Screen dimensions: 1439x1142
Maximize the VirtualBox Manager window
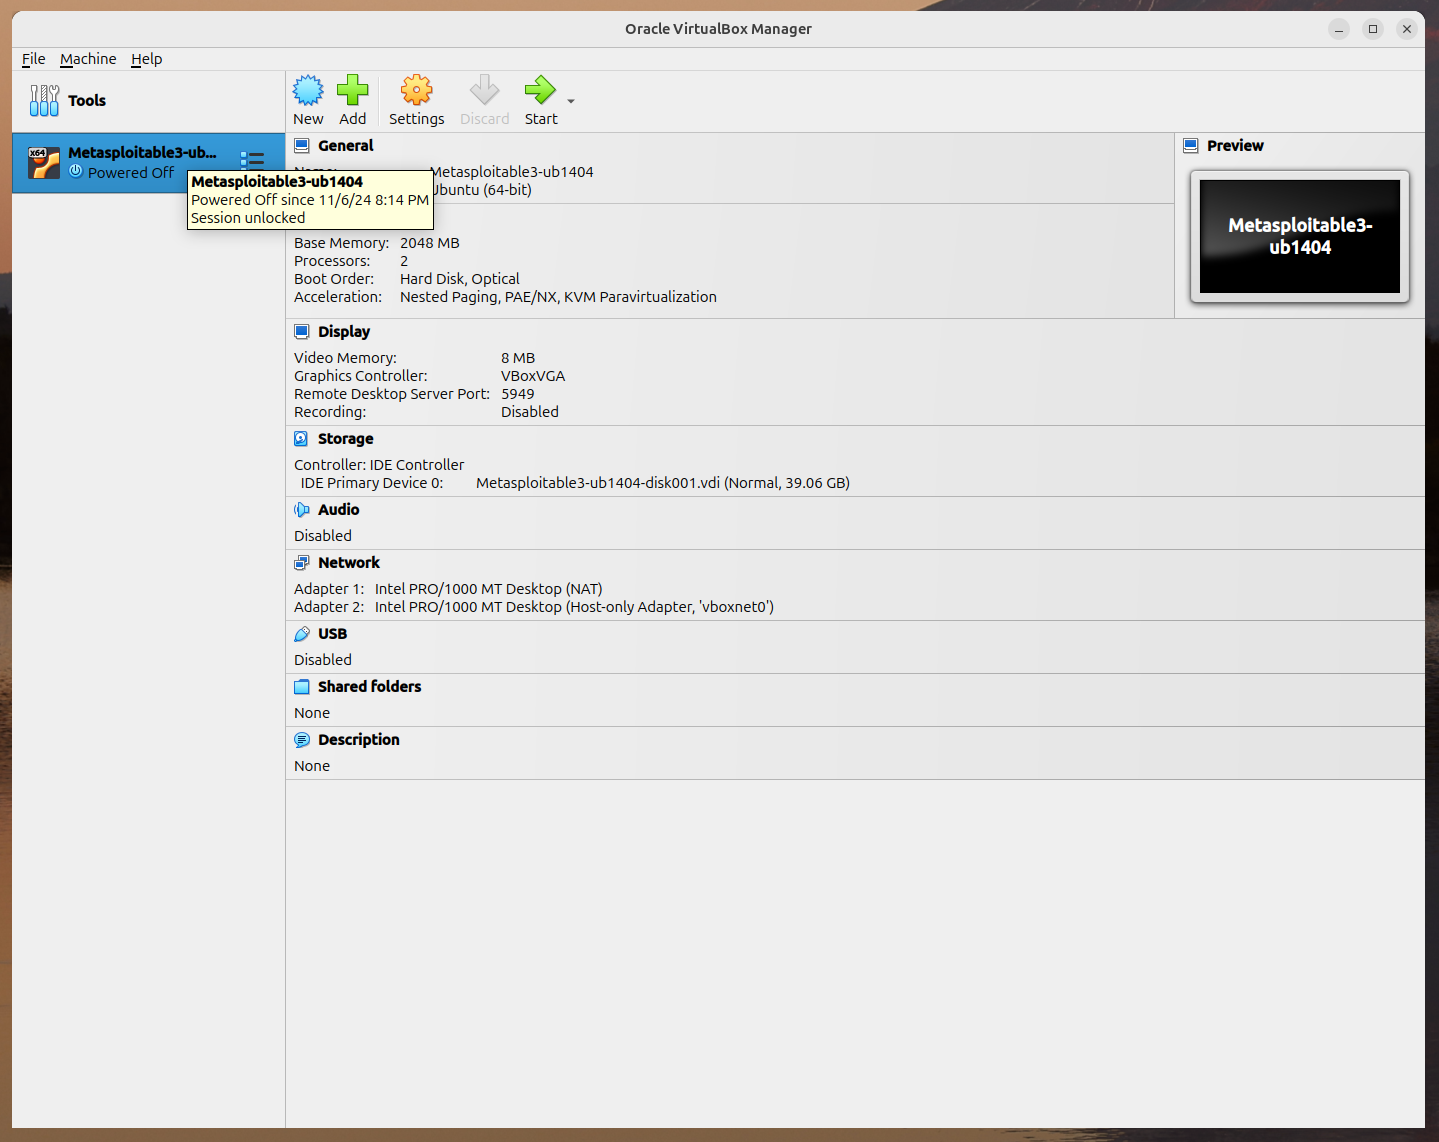[1373, 29]
